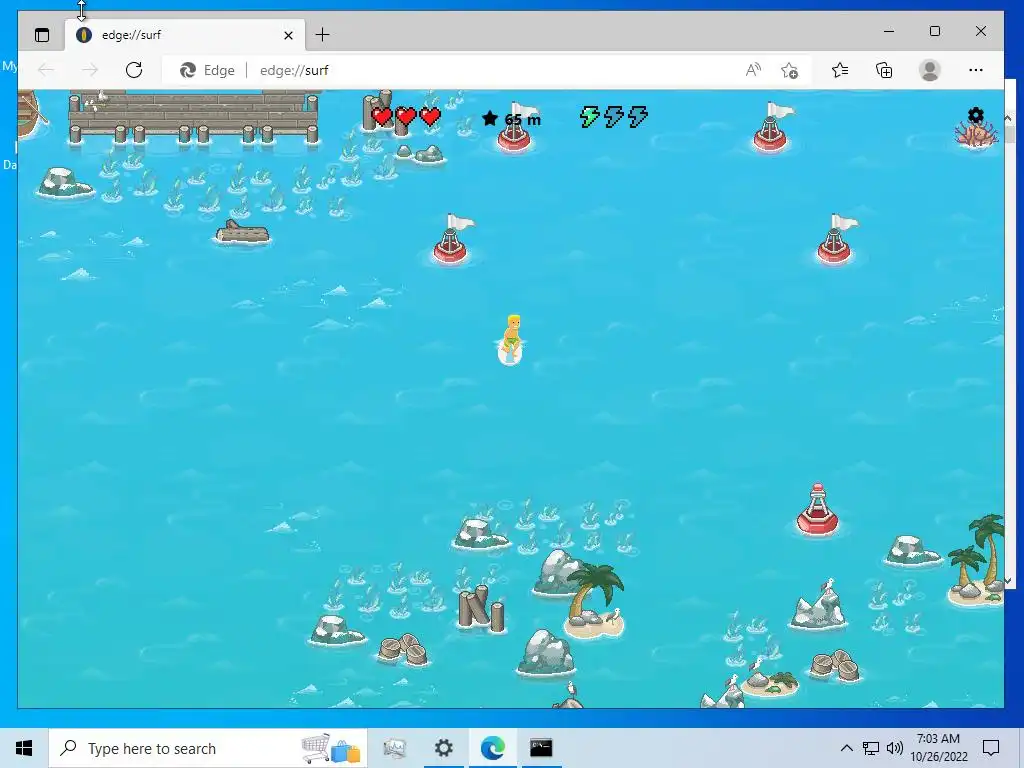Open the taskbar settings gear app
The image size is (1024, 768).
point(443,748)
